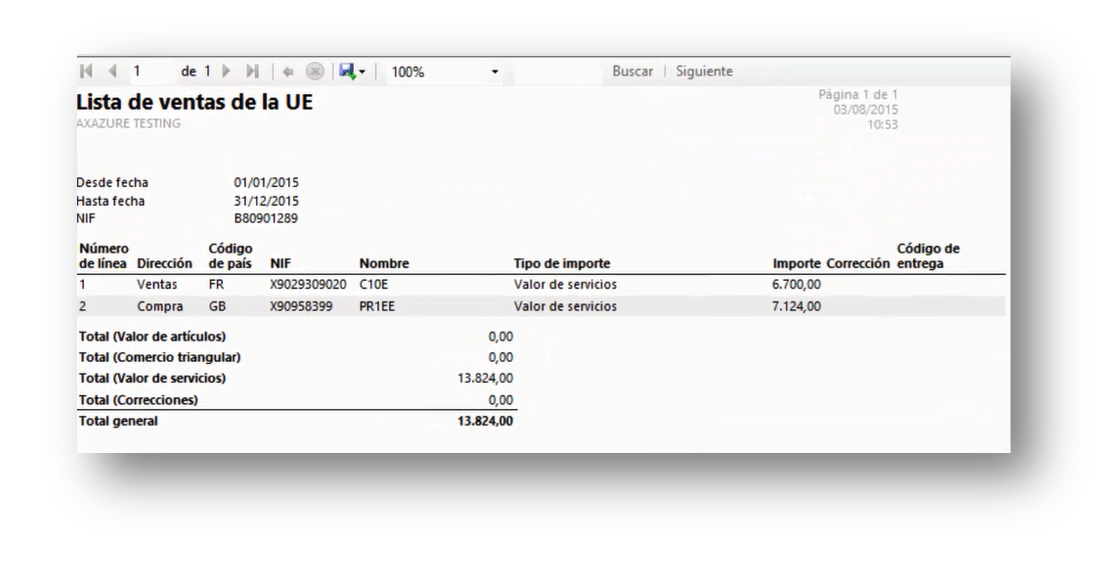Click the Tipo de importe column header
Image resolution: width=1112 pixels, height=584 pixels.
pos(562,263)
